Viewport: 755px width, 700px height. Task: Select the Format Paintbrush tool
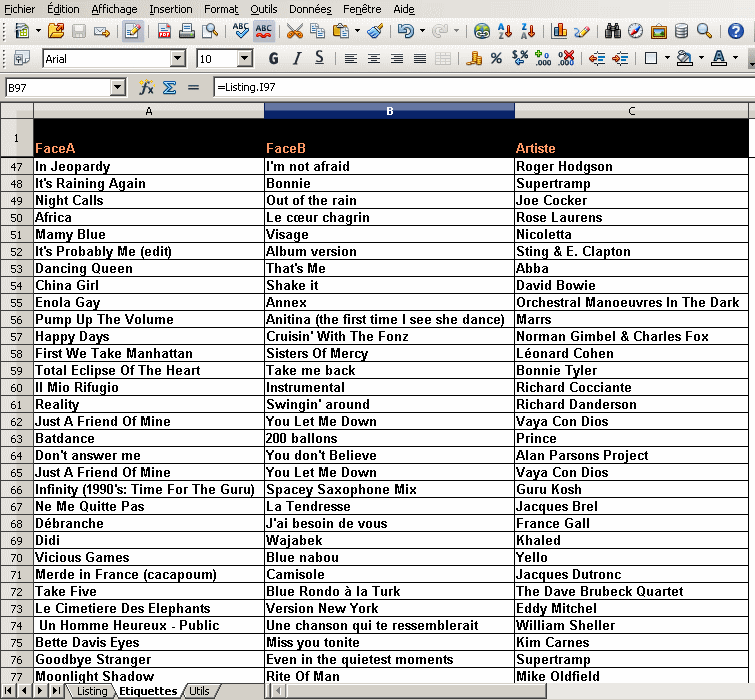click(375, 31)
